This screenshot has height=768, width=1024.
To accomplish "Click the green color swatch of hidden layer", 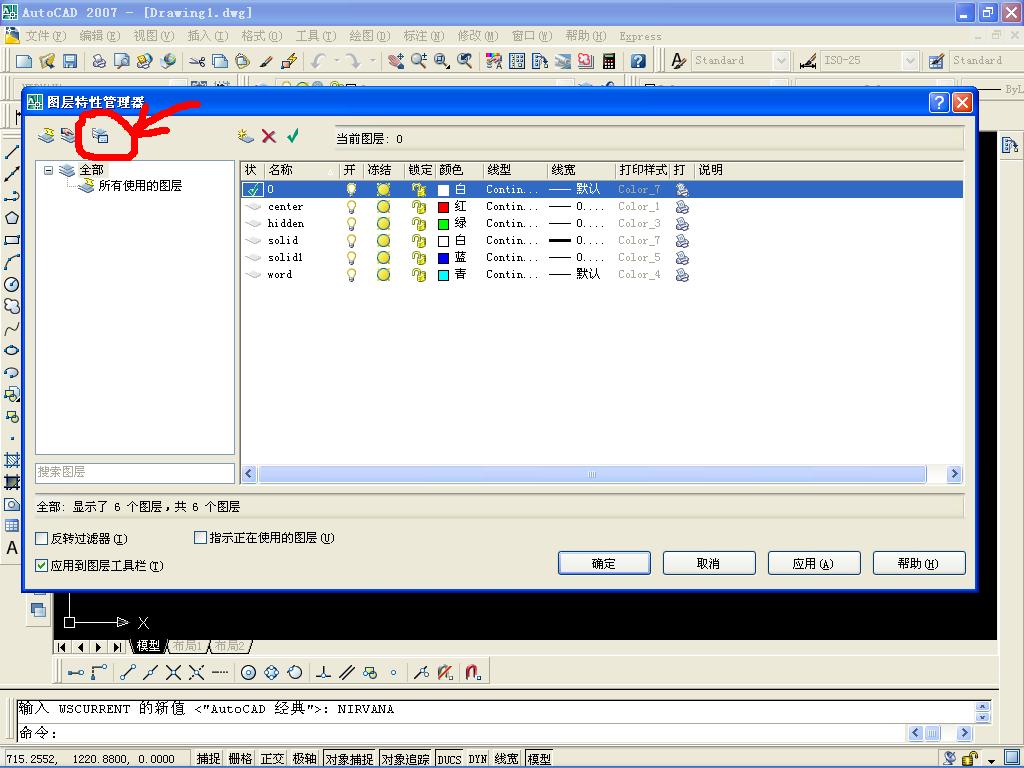I will [443, 225].
